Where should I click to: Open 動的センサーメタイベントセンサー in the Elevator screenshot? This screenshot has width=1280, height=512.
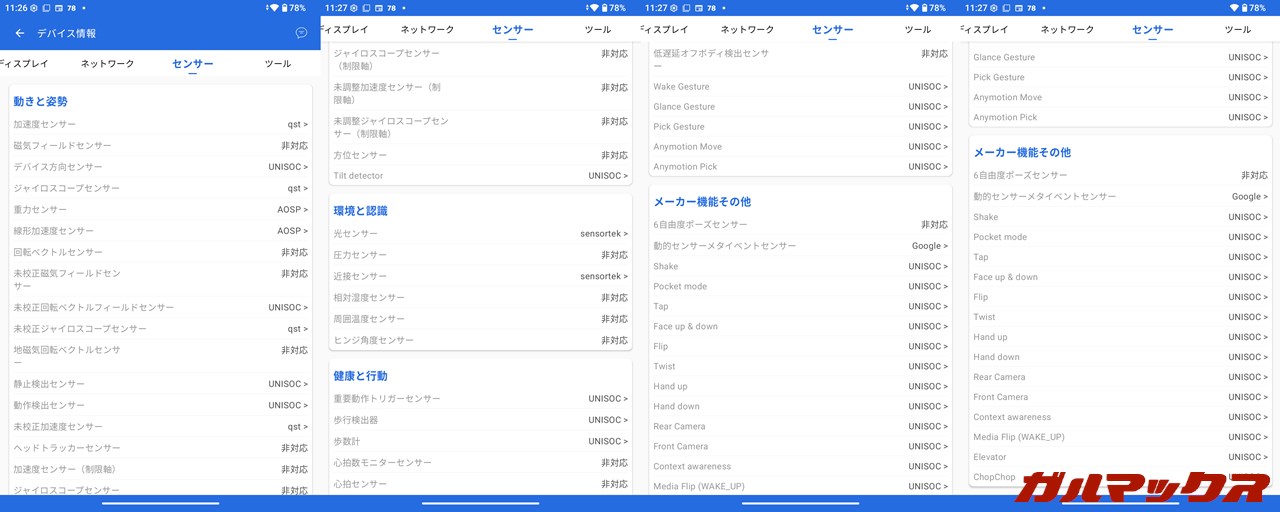[1120, 197]
